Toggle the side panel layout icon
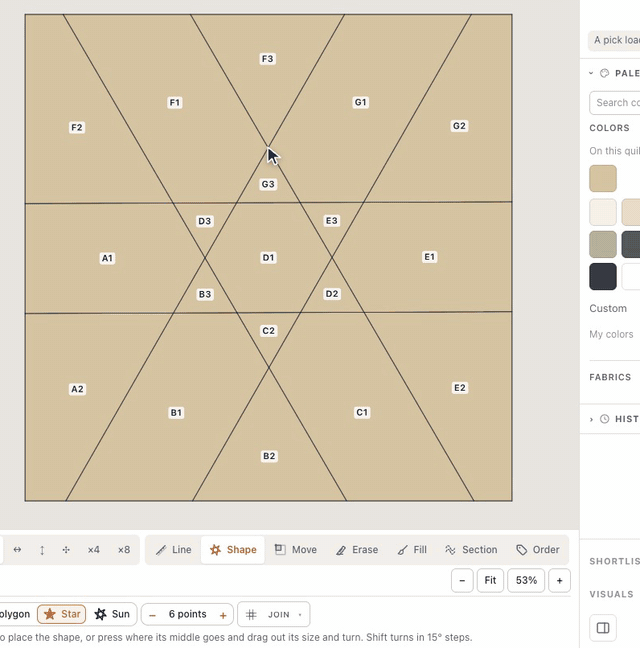 click(603, 628)
